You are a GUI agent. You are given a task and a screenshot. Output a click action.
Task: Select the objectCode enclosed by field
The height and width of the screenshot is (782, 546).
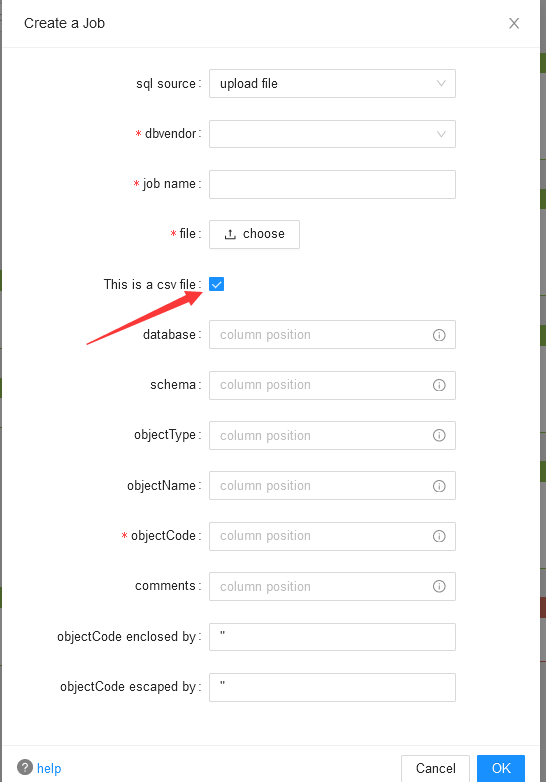tap(332, 636)
